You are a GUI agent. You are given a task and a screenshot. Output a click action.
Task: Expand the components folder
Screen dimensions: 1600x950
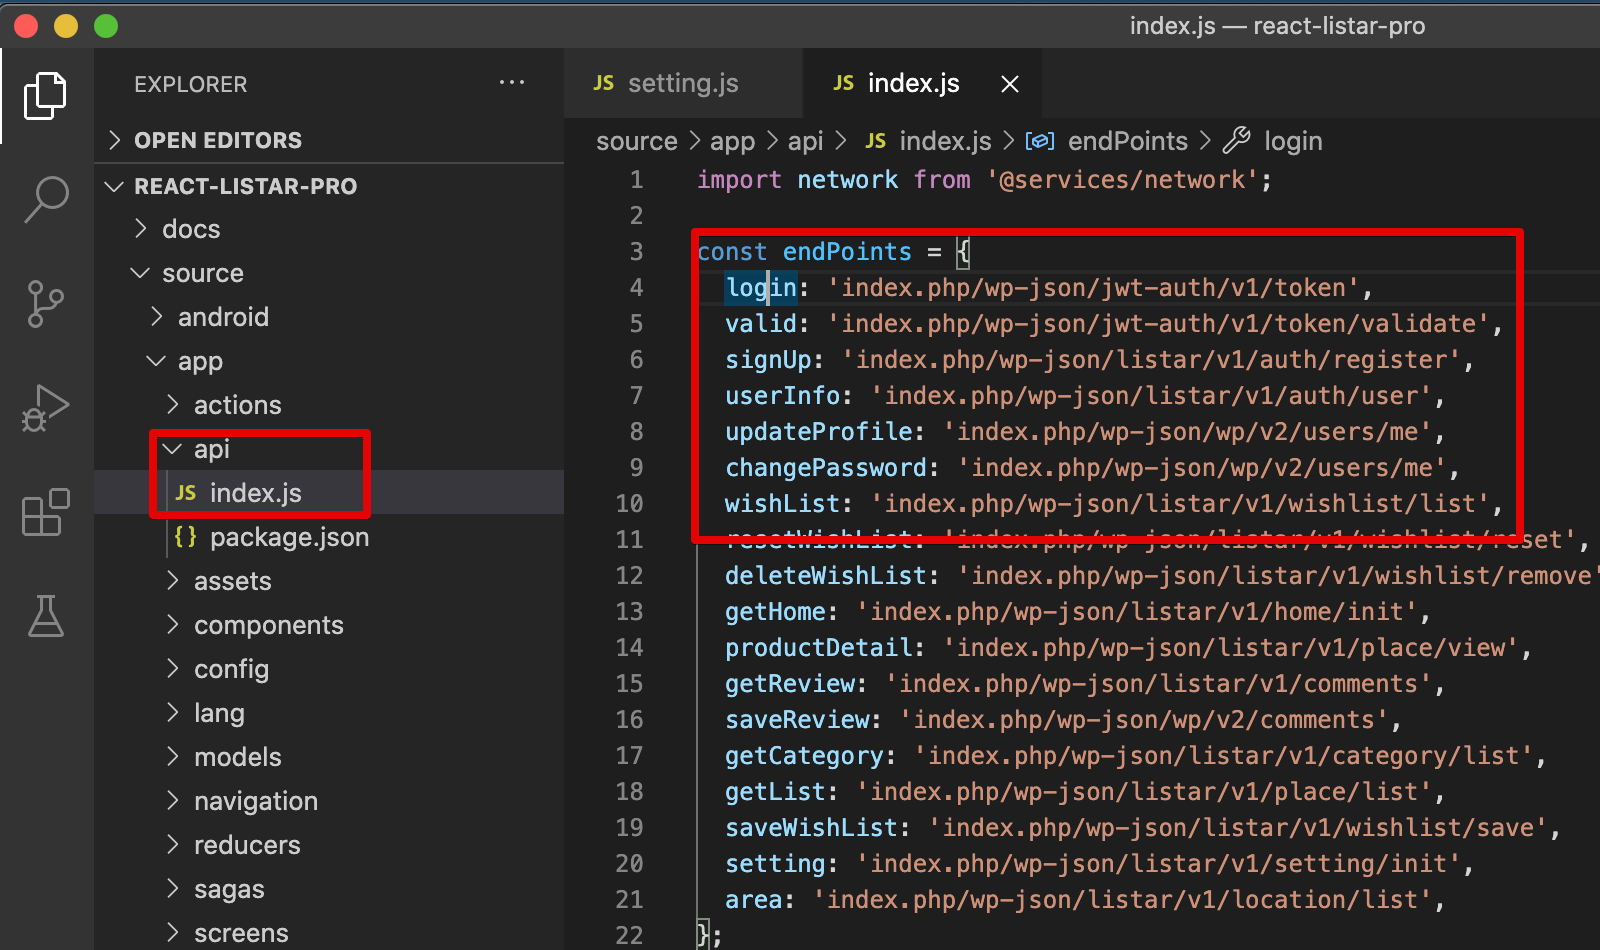coord(329,625)
